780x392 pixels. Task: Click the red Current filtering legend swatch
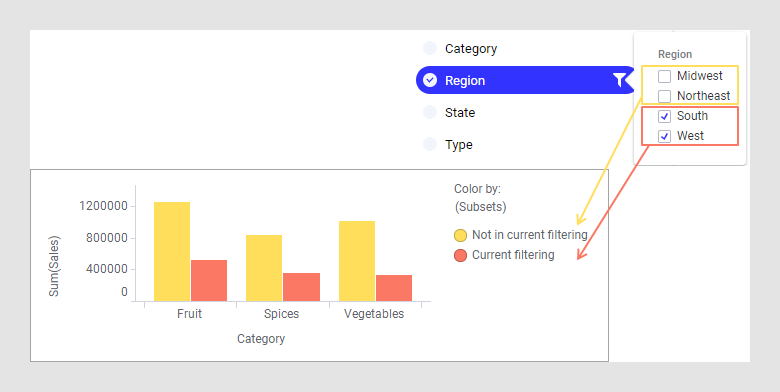point(461,255)
